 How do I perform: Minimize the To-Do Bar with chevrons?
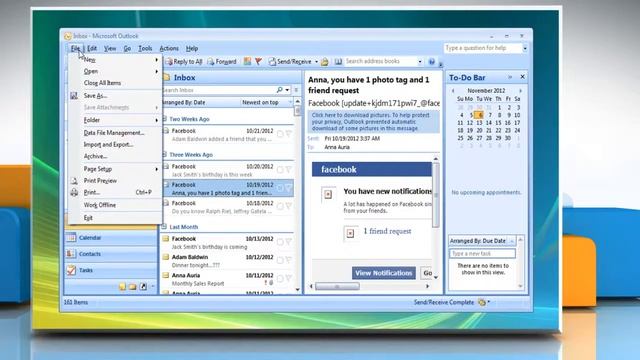tap(510, 77)
